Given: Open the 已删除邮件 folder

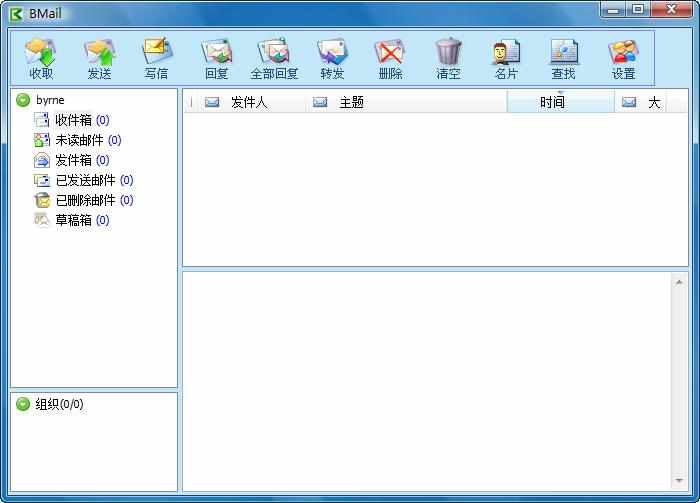Looking at the screenshot, I should click(x=83, y=200).
